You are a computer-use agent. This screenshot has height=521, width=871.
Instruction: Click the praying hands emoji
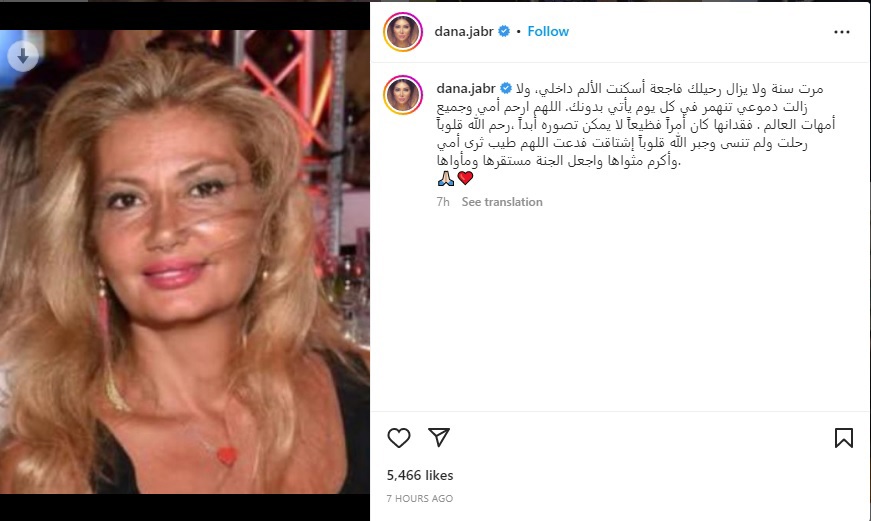click(445, 178)
